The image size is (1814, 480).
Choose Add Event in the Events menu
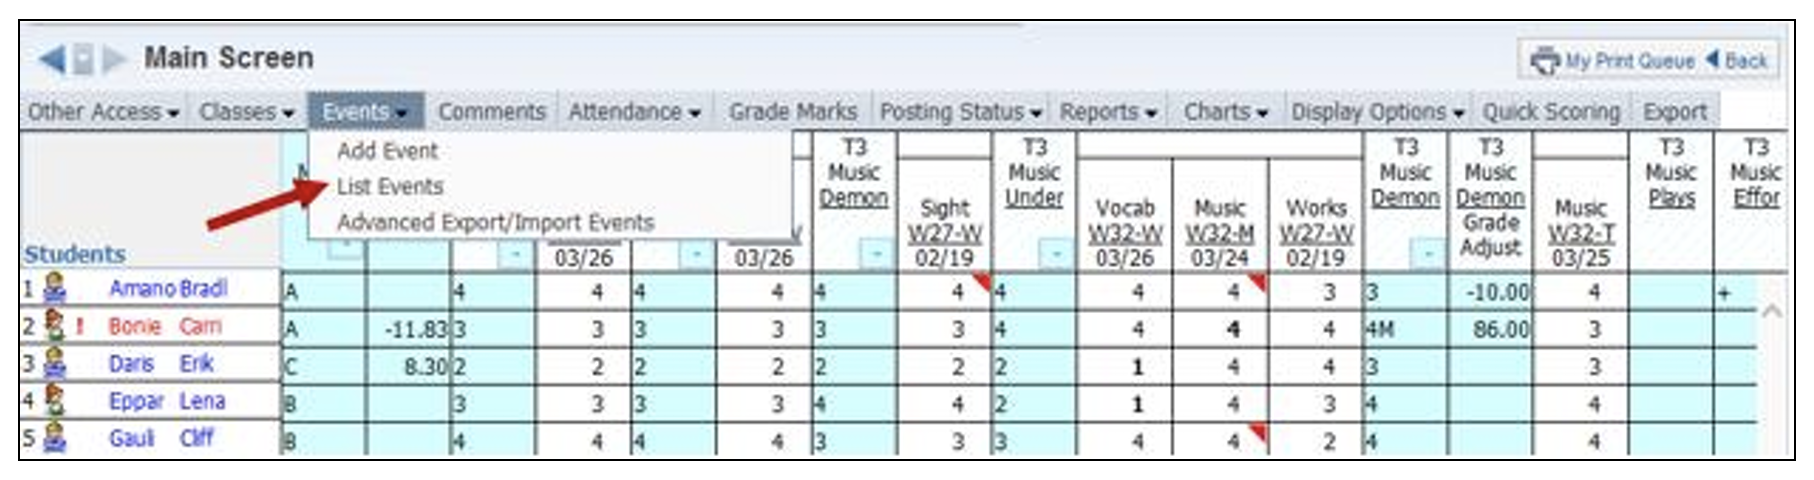pos(387,151)
